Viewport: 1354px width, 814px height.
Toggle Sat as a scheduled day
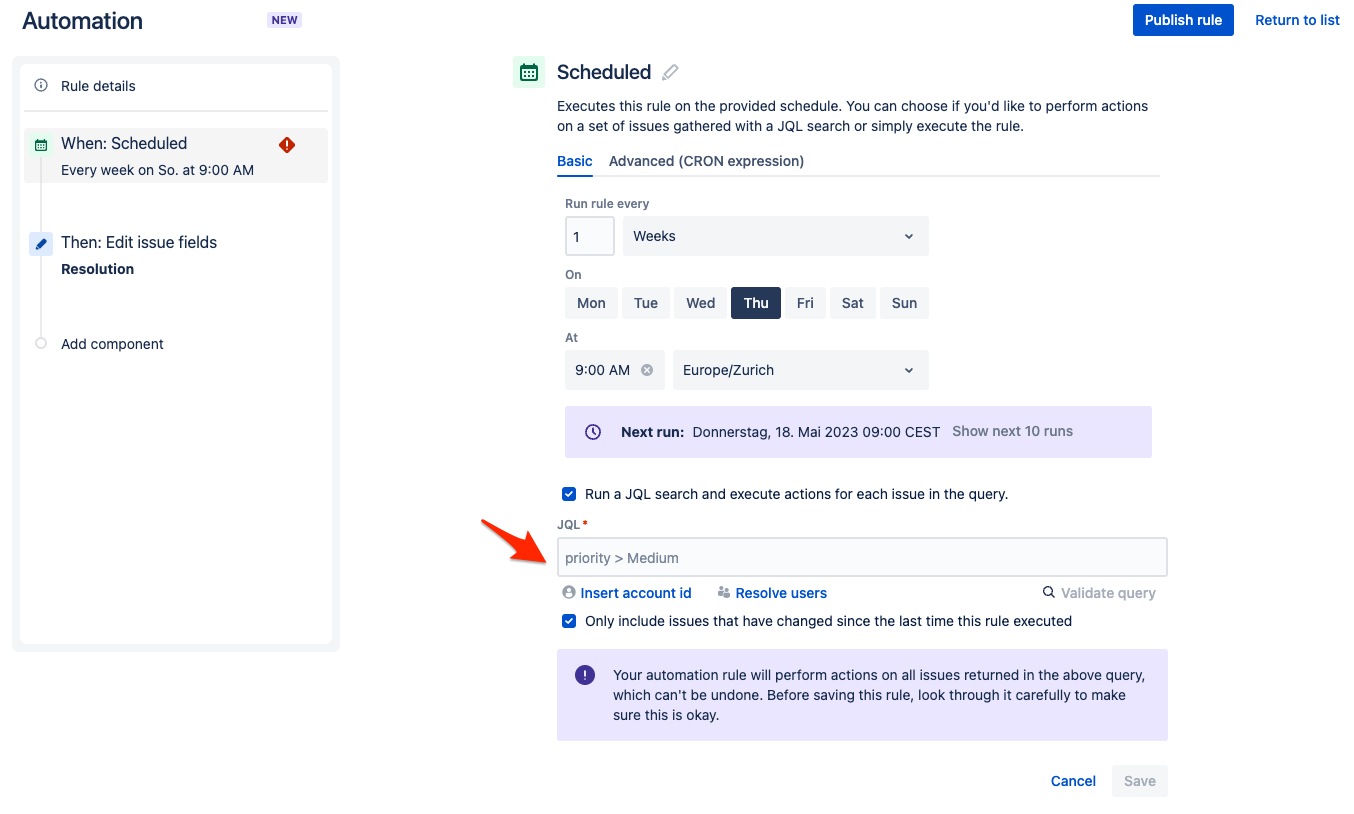tap(852, 302)
